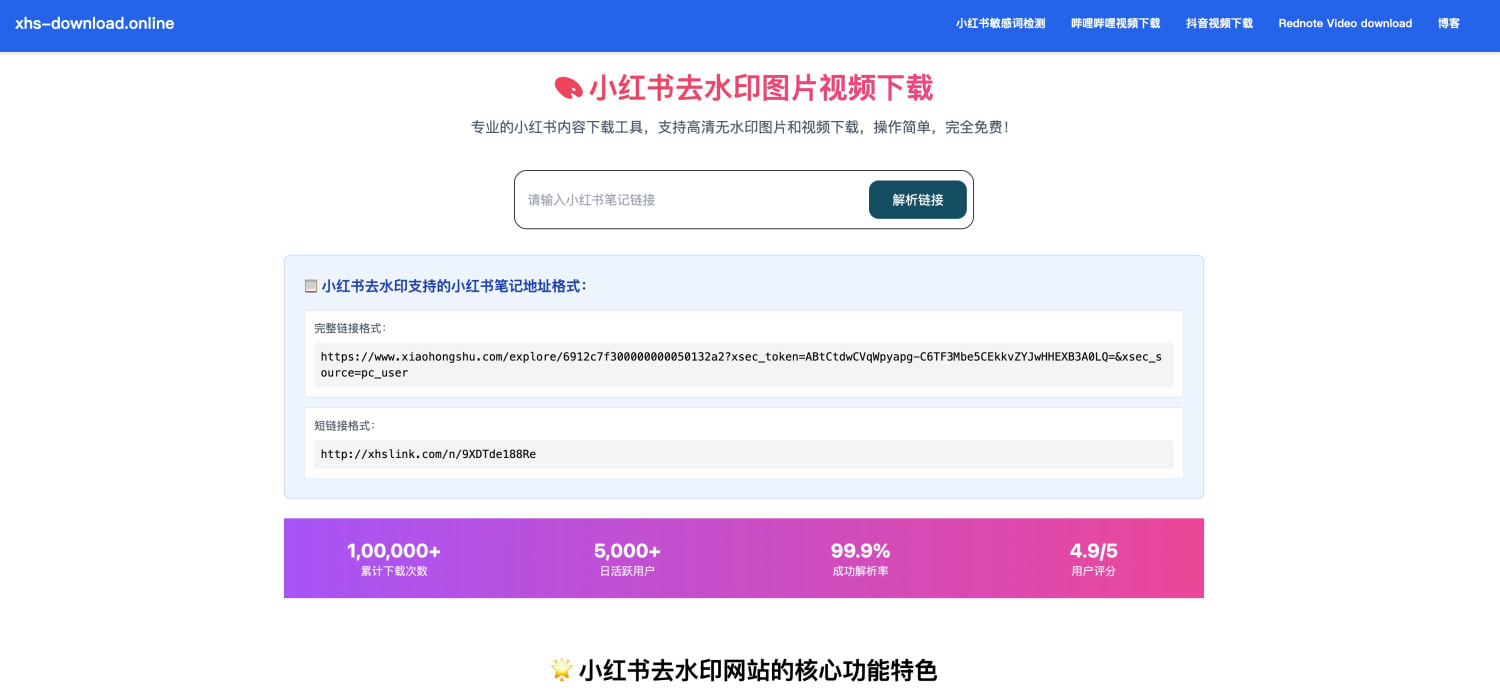This screenshot has height=694, width=1500.
Task: Click the 1,00,000+ download count stat
Action: [394, 550]
